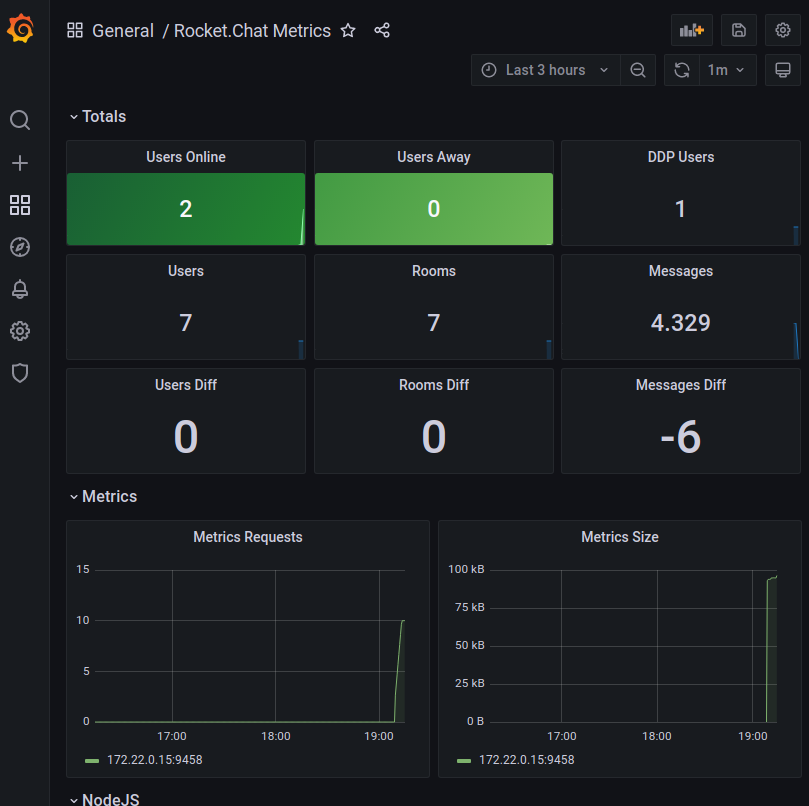Click Metrics Size legend color swatch
The image size is (809, 806).
tap(464, 761)
